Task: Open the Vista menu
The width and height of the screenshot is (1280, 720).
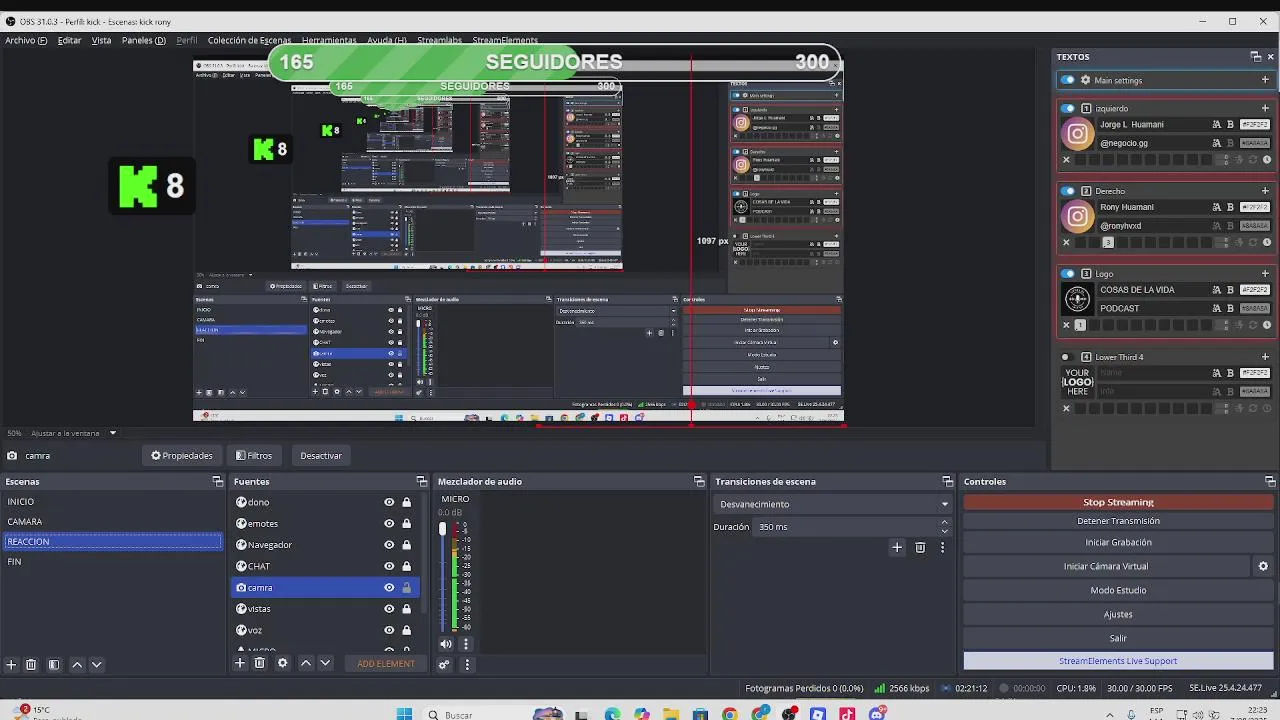Action: pyautogui.click(x=102, y=40)
